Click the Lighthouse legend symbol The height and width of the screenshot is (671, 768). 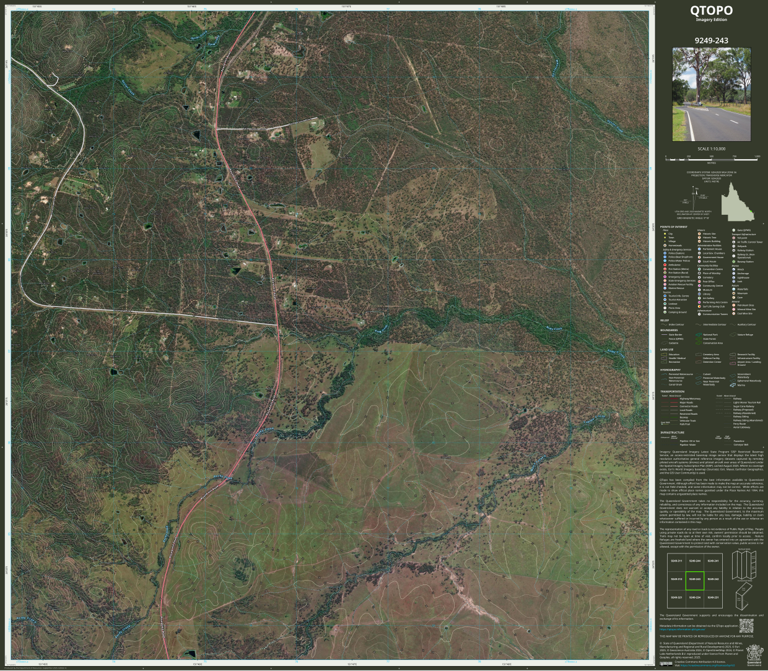734,278
